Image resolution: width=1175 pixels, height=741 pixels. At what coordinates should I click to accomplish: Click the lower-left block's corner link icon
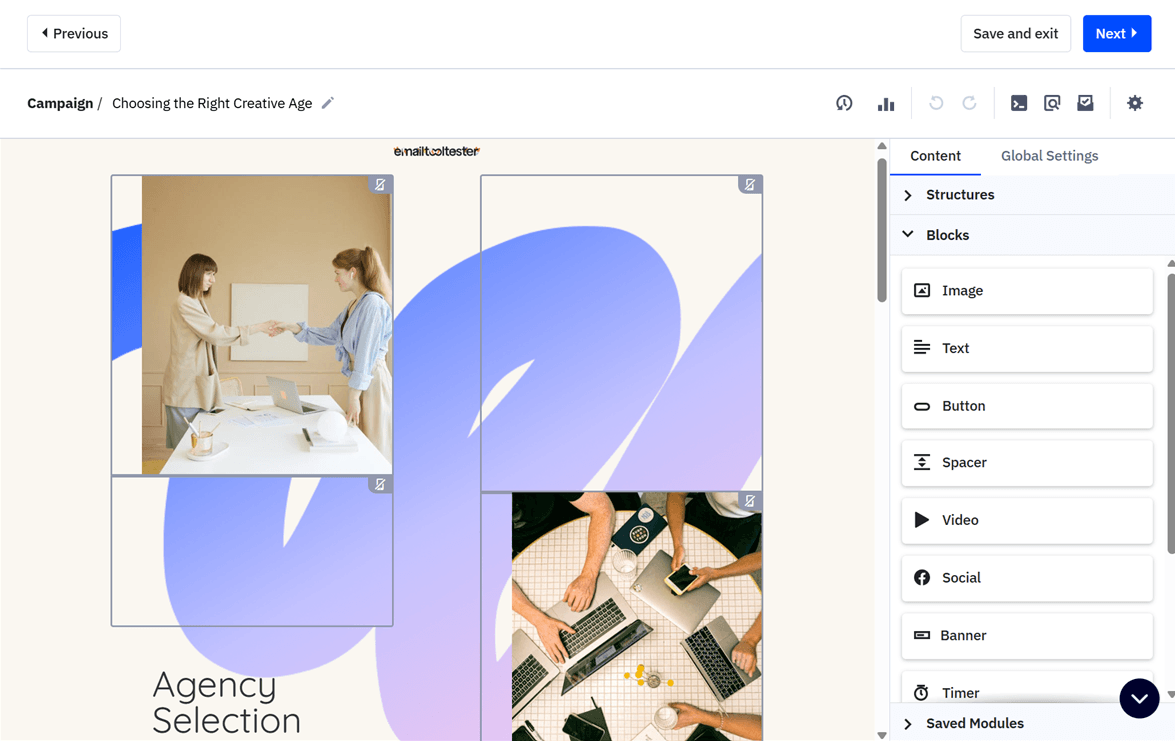tap(380, 485)
